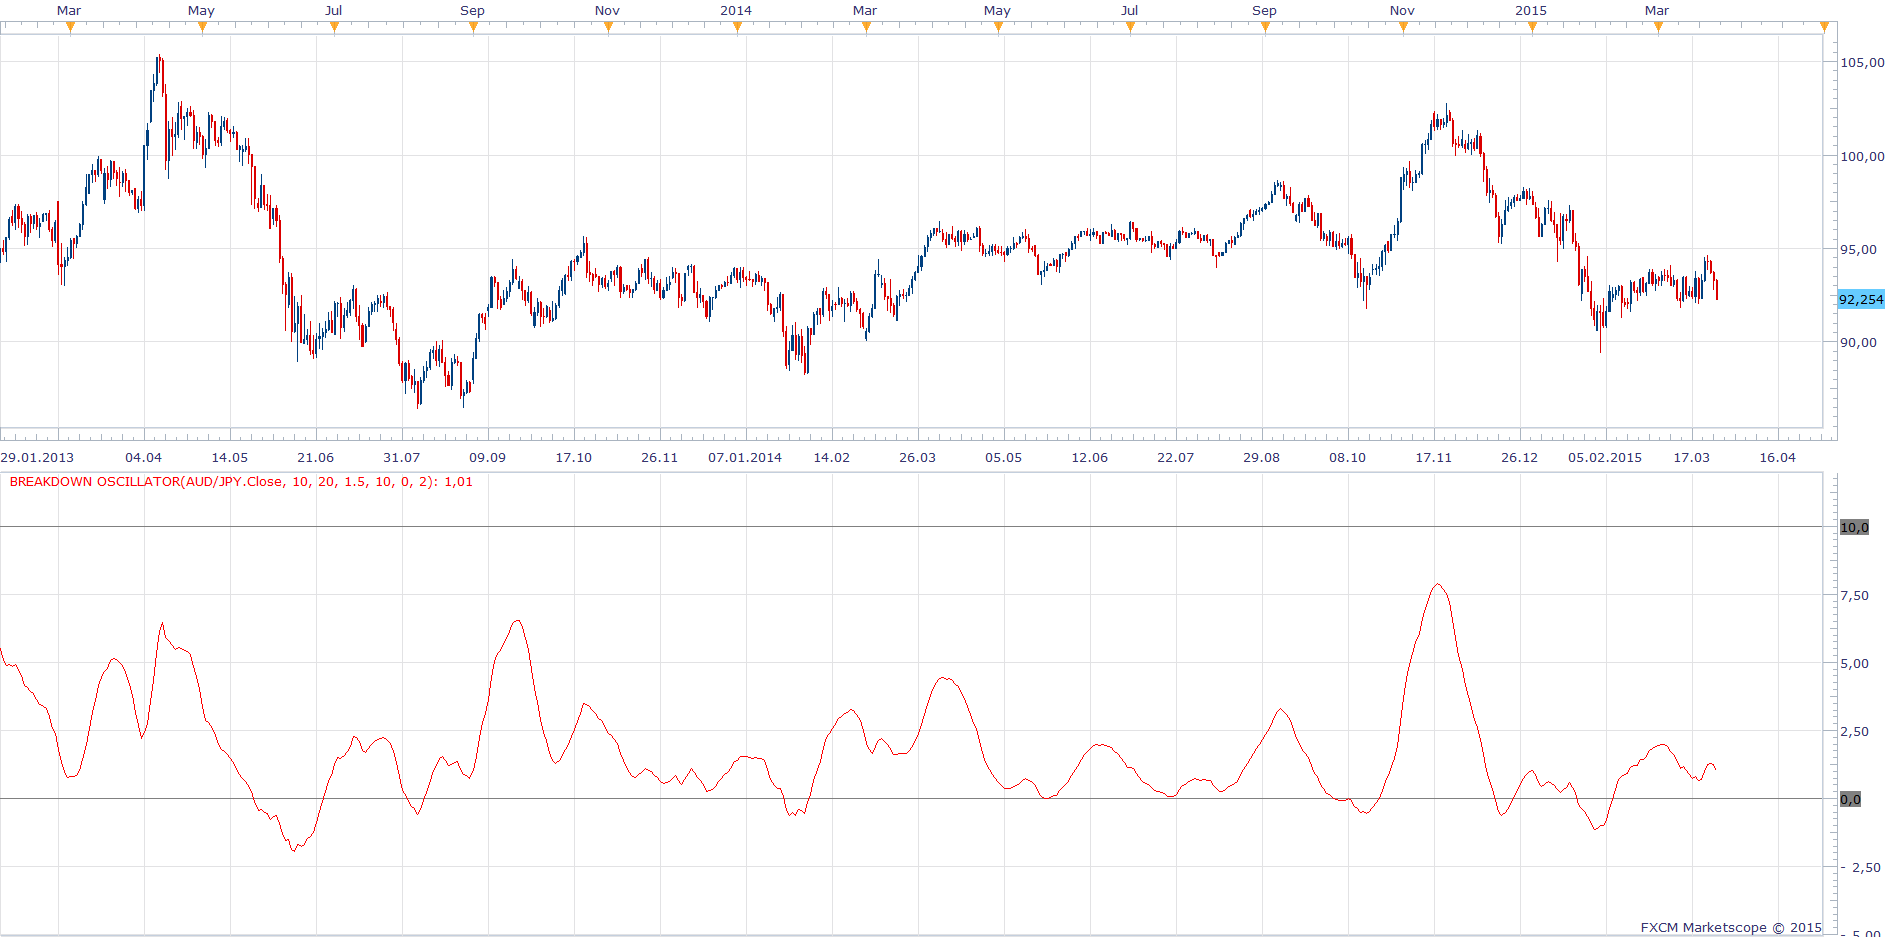Viewport: 1903px width, 937px height.
Task: Click the orange 2015 year marker
Action: coord(1532,27)
